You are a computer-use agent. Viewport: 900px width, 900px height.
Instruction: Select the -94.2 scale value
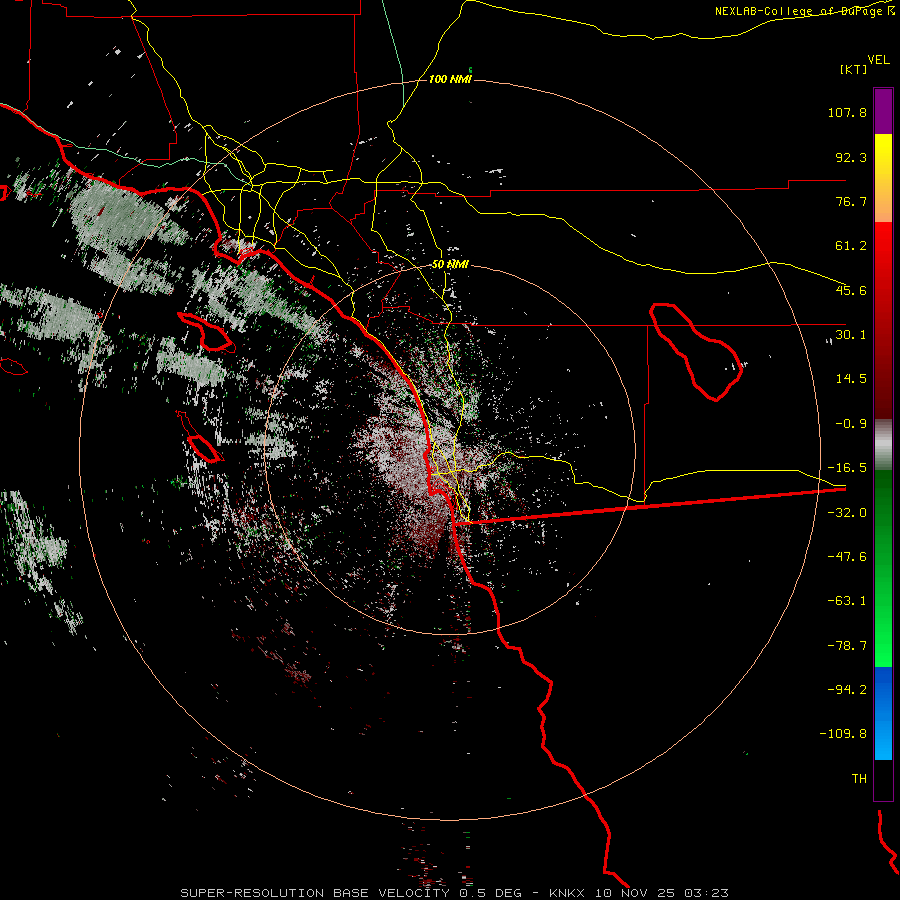tap(847, 690)
